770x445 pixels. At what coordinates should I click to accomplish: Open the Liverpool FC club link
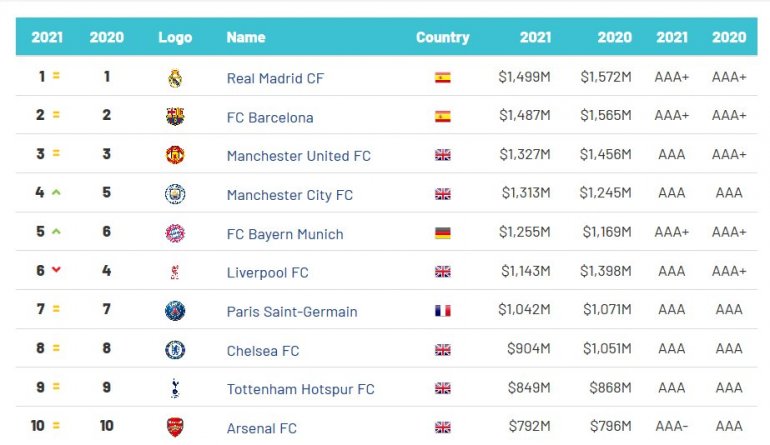pos(267,272)
